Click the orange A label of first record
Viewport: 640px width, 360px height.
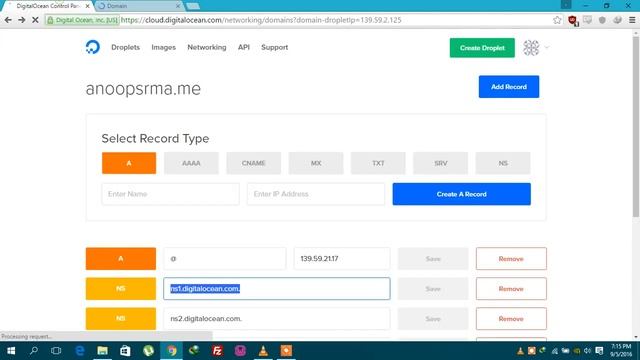121,258
